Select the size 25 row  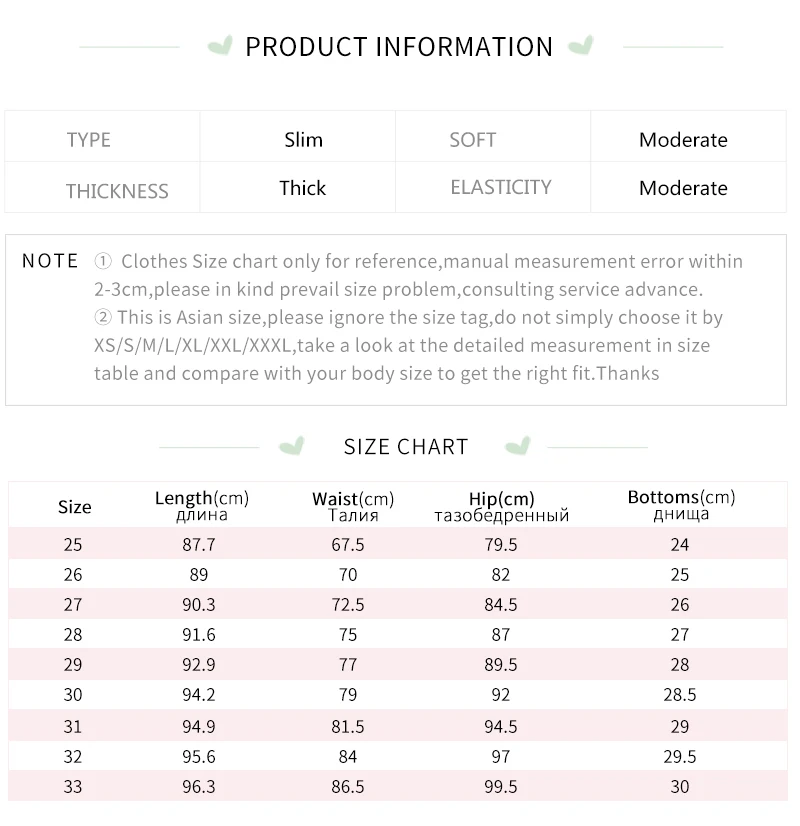click(398, 544)
